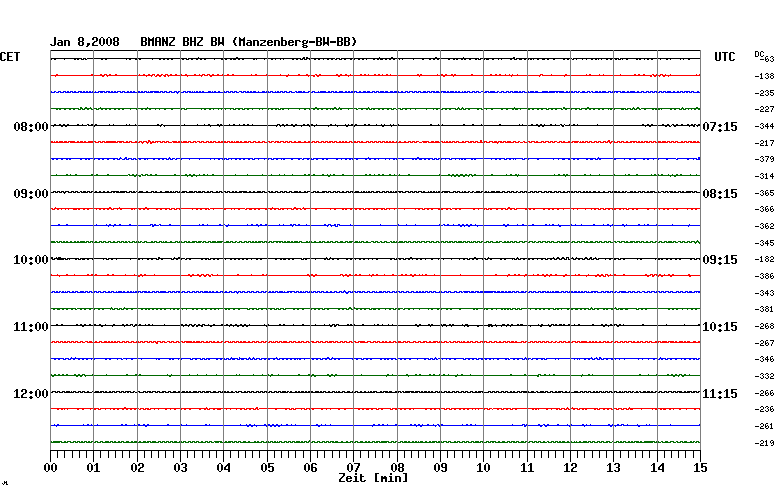Click the DC offset value -268

(x=765, y=326)
